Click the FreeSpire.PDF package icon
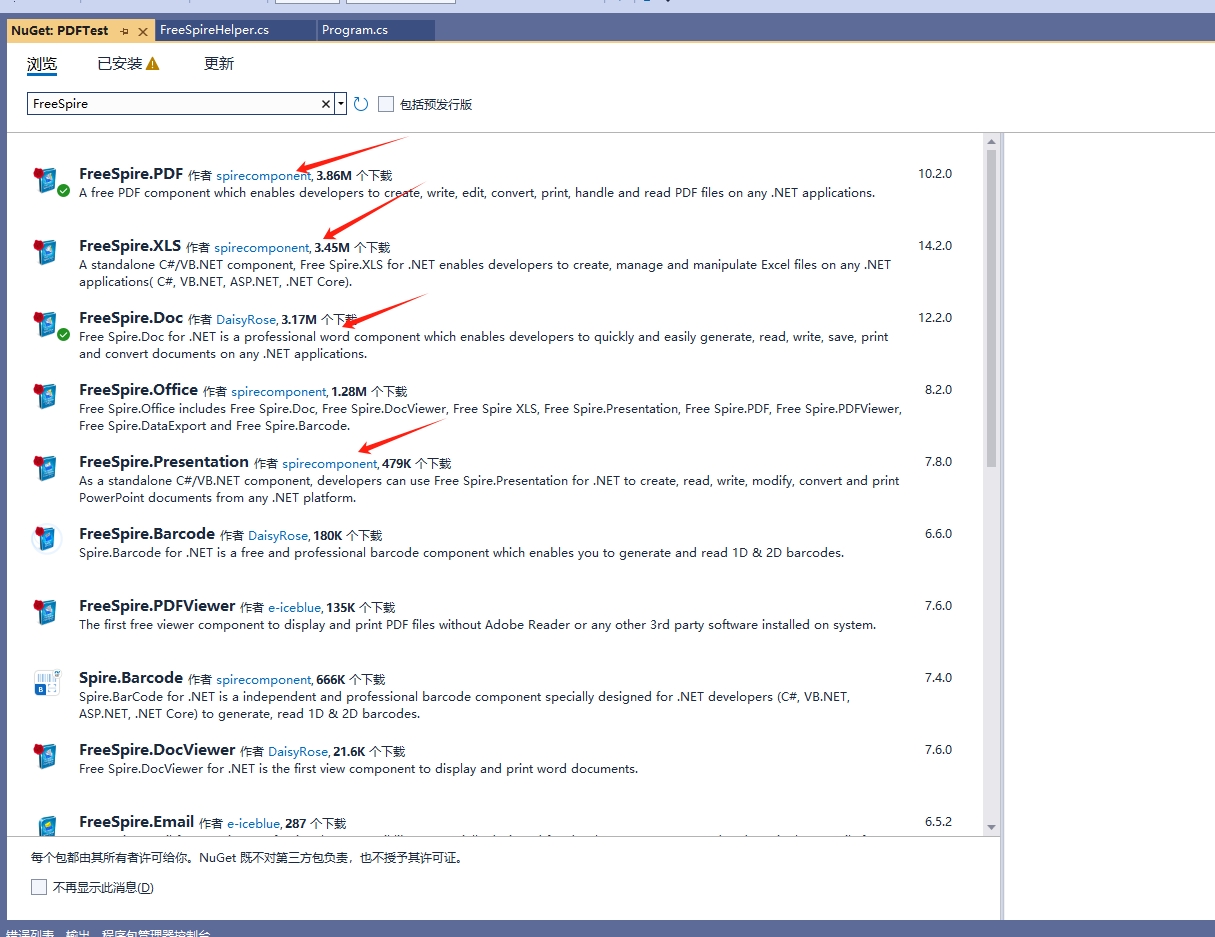The width and height of the screenshot is (1215, 937). (x=43, y=180)
